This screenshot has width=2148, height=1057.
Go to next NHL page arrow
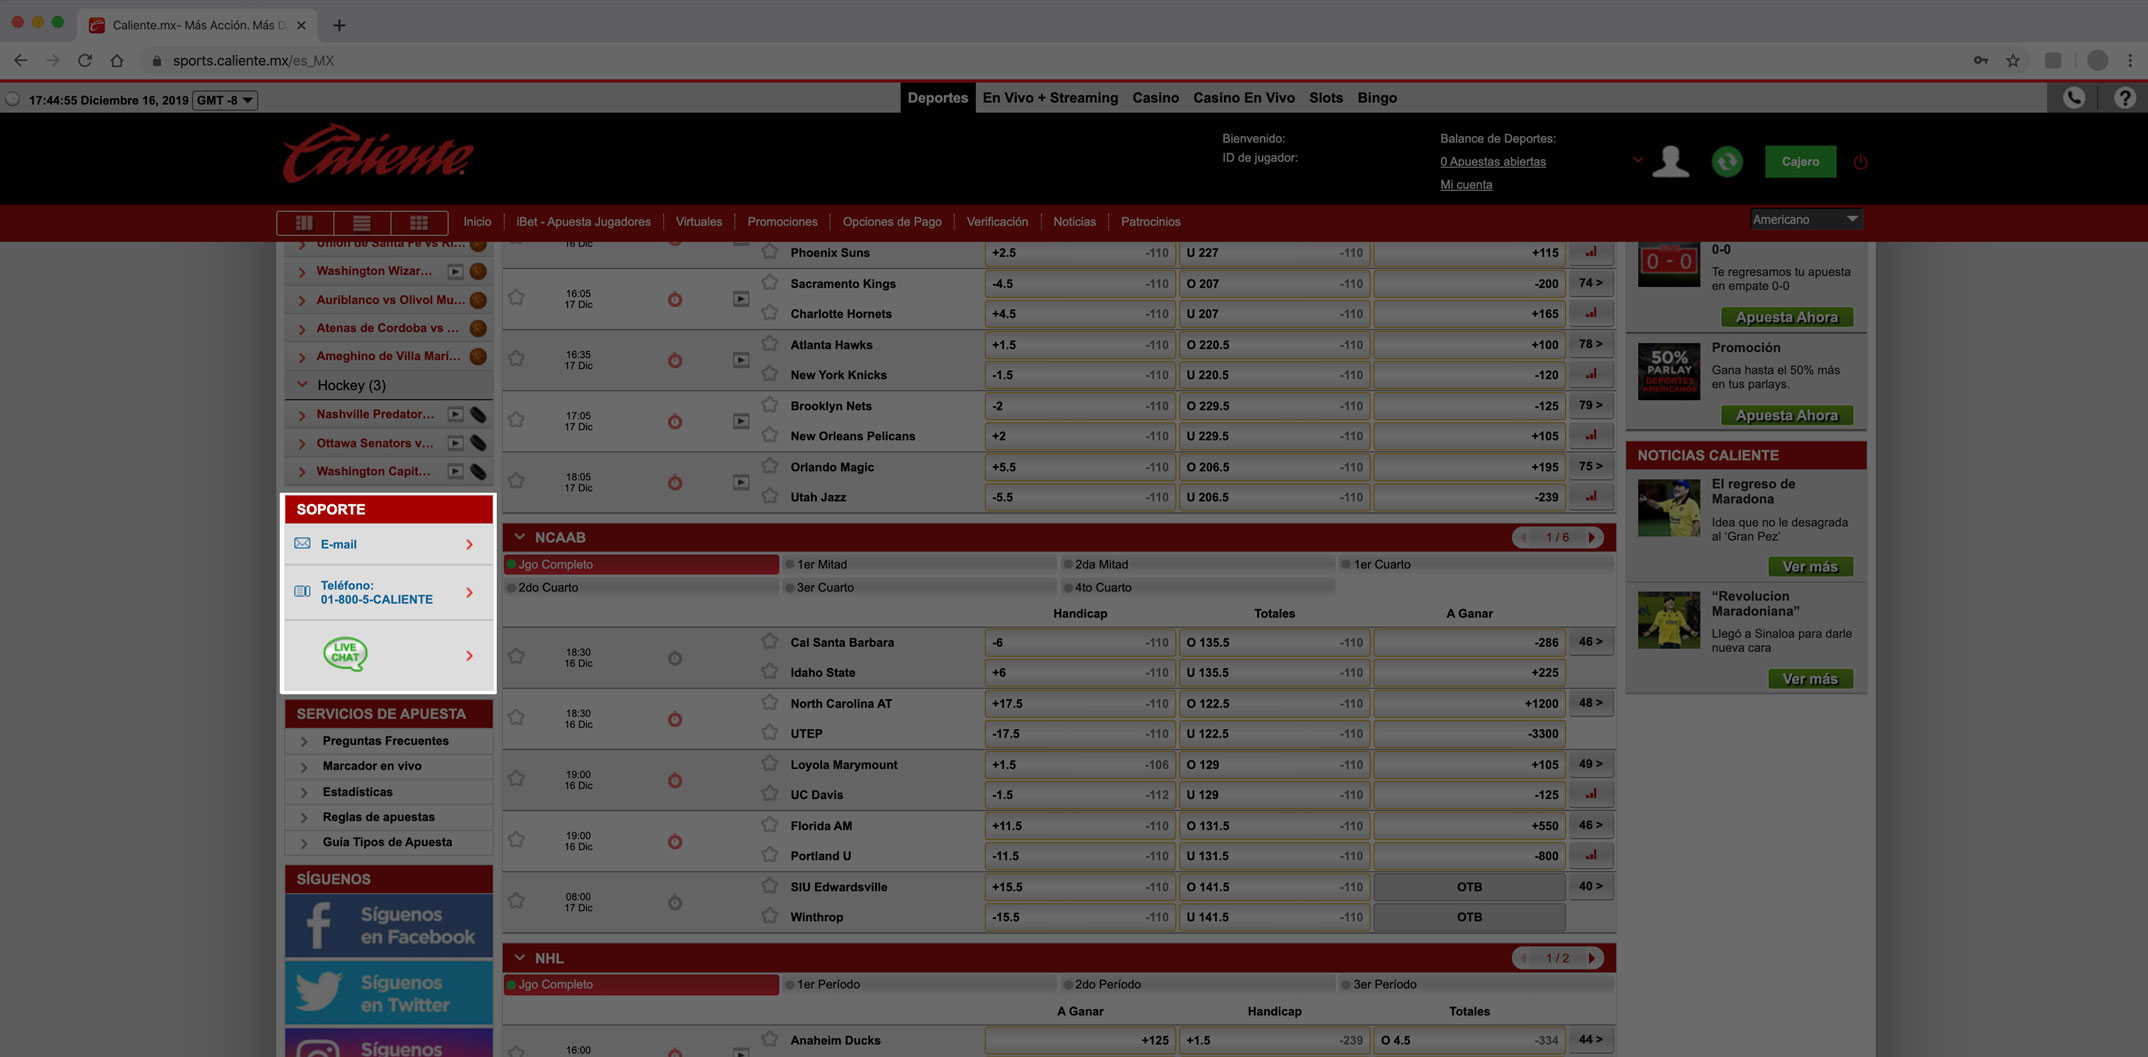[1592, 958]
